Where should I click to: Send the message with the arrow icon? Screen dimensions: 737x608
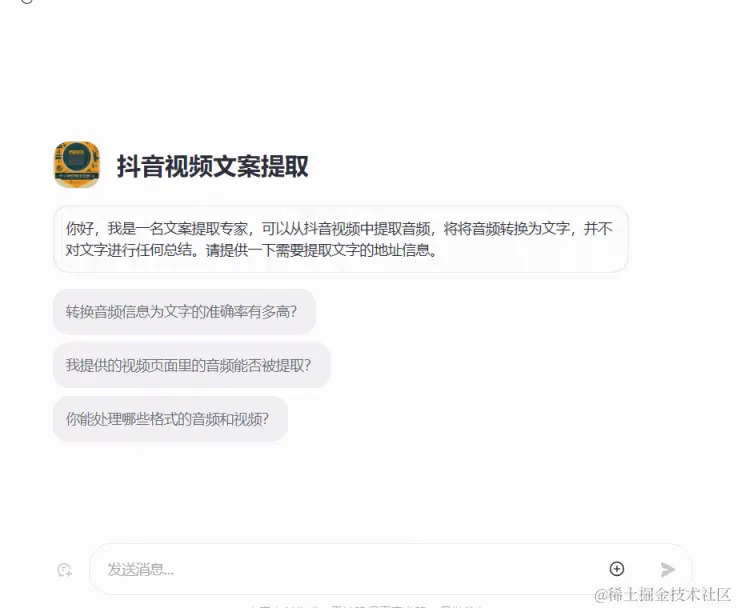tap(667, 569)
